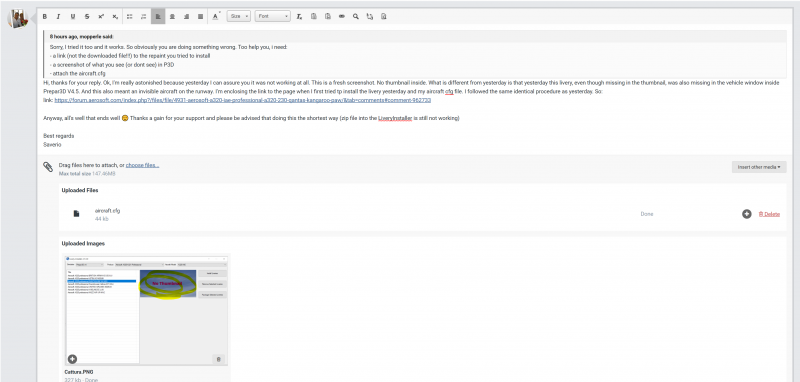The width and height of the screenshot is (800, 382).
Task: Toggle bold formatting in the editor toolbar
Action: [x=45, y=17]
